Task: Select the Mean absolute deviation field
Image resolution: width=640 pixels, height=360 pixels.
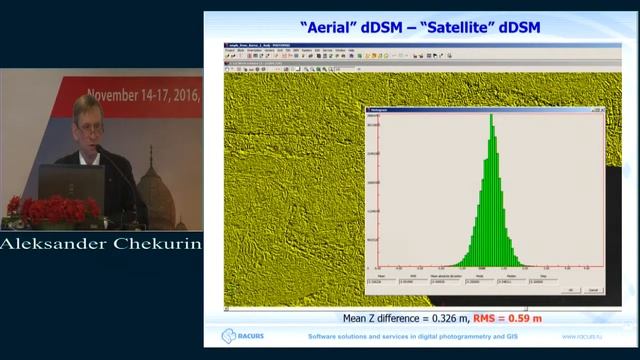Action: coord(446,282)
